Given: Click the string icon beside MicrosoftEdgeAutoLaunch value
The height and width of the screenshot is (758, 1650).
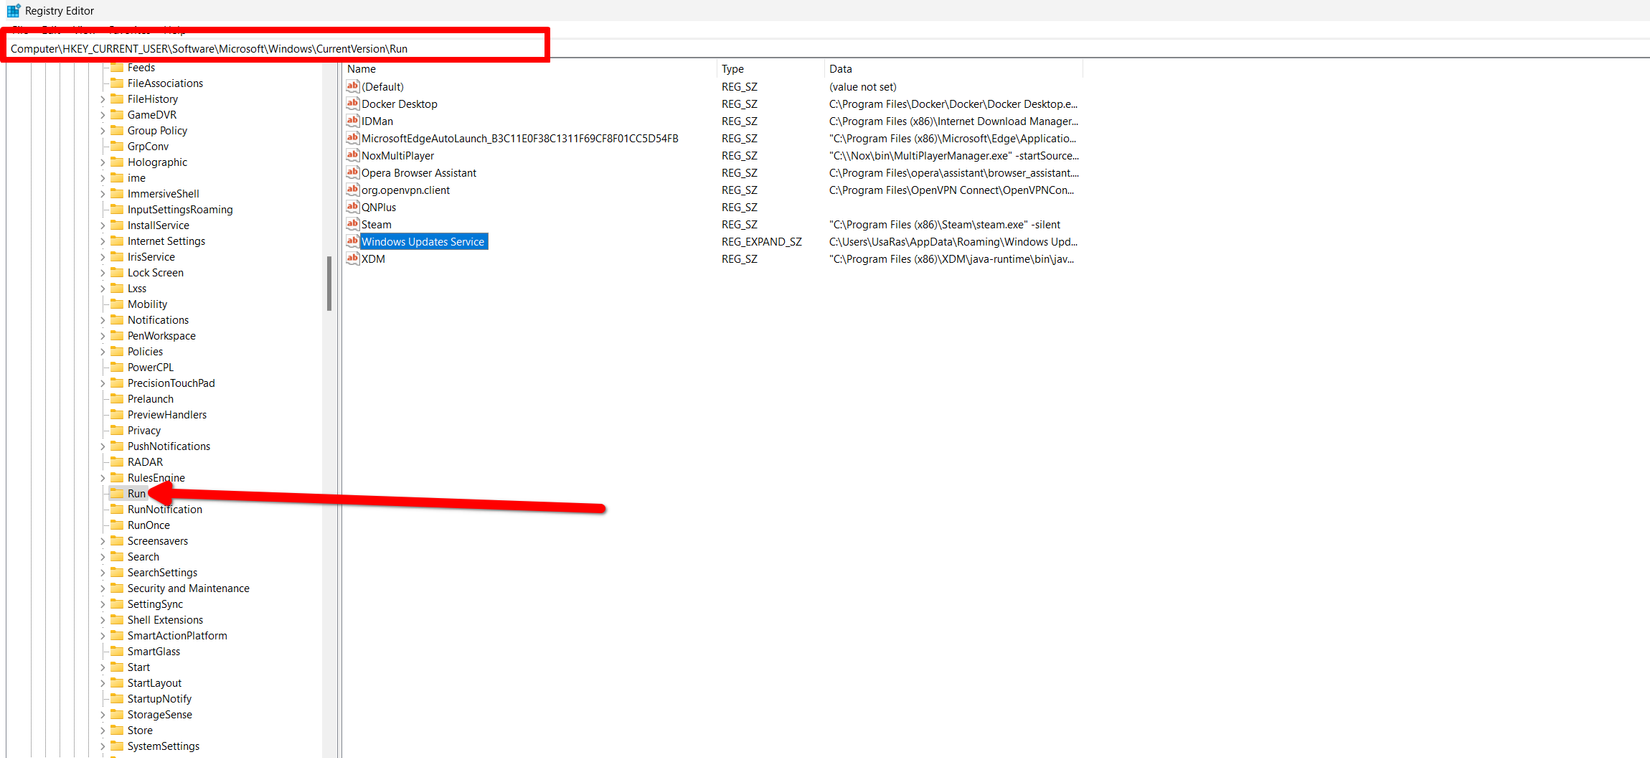Looking at the screenshot, I should tap(352, 138).
